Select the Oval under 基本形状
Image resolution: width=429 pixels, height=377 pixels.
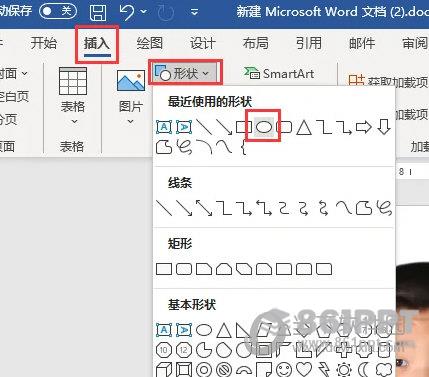pos(204,330)
